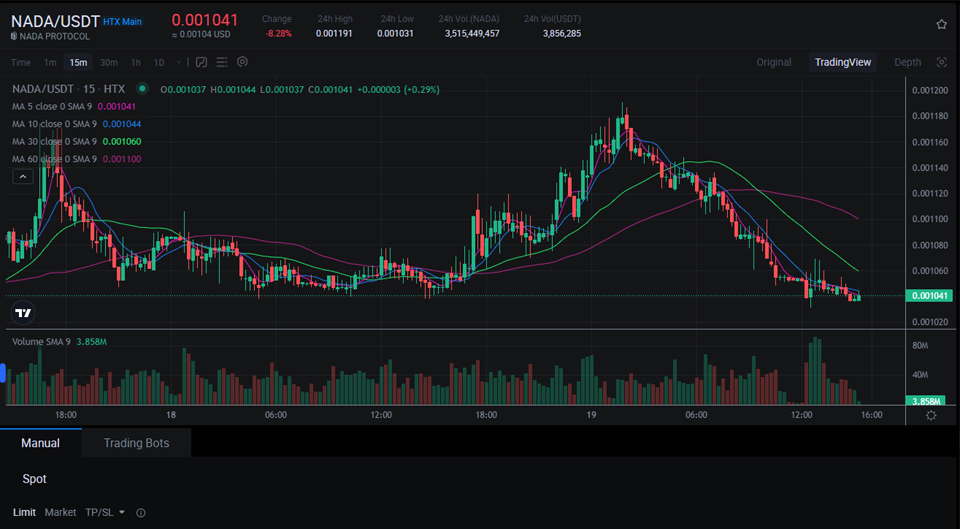Screen dimensions: 960x529
Task: Enter fullscreen chart using the corner icon
Action: tap(941, 62)
